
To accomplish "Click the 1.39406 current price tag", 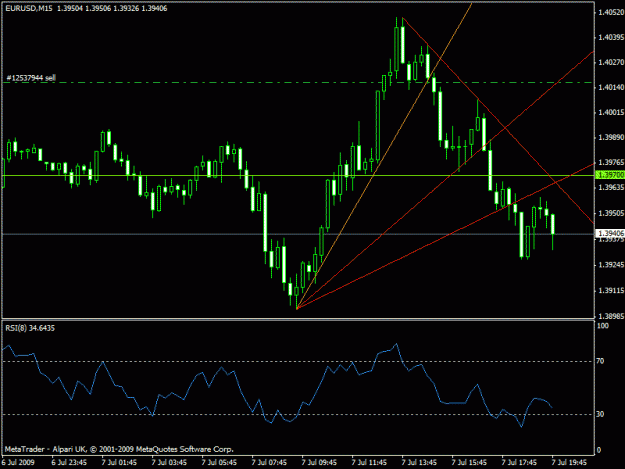I will point(610,233).
